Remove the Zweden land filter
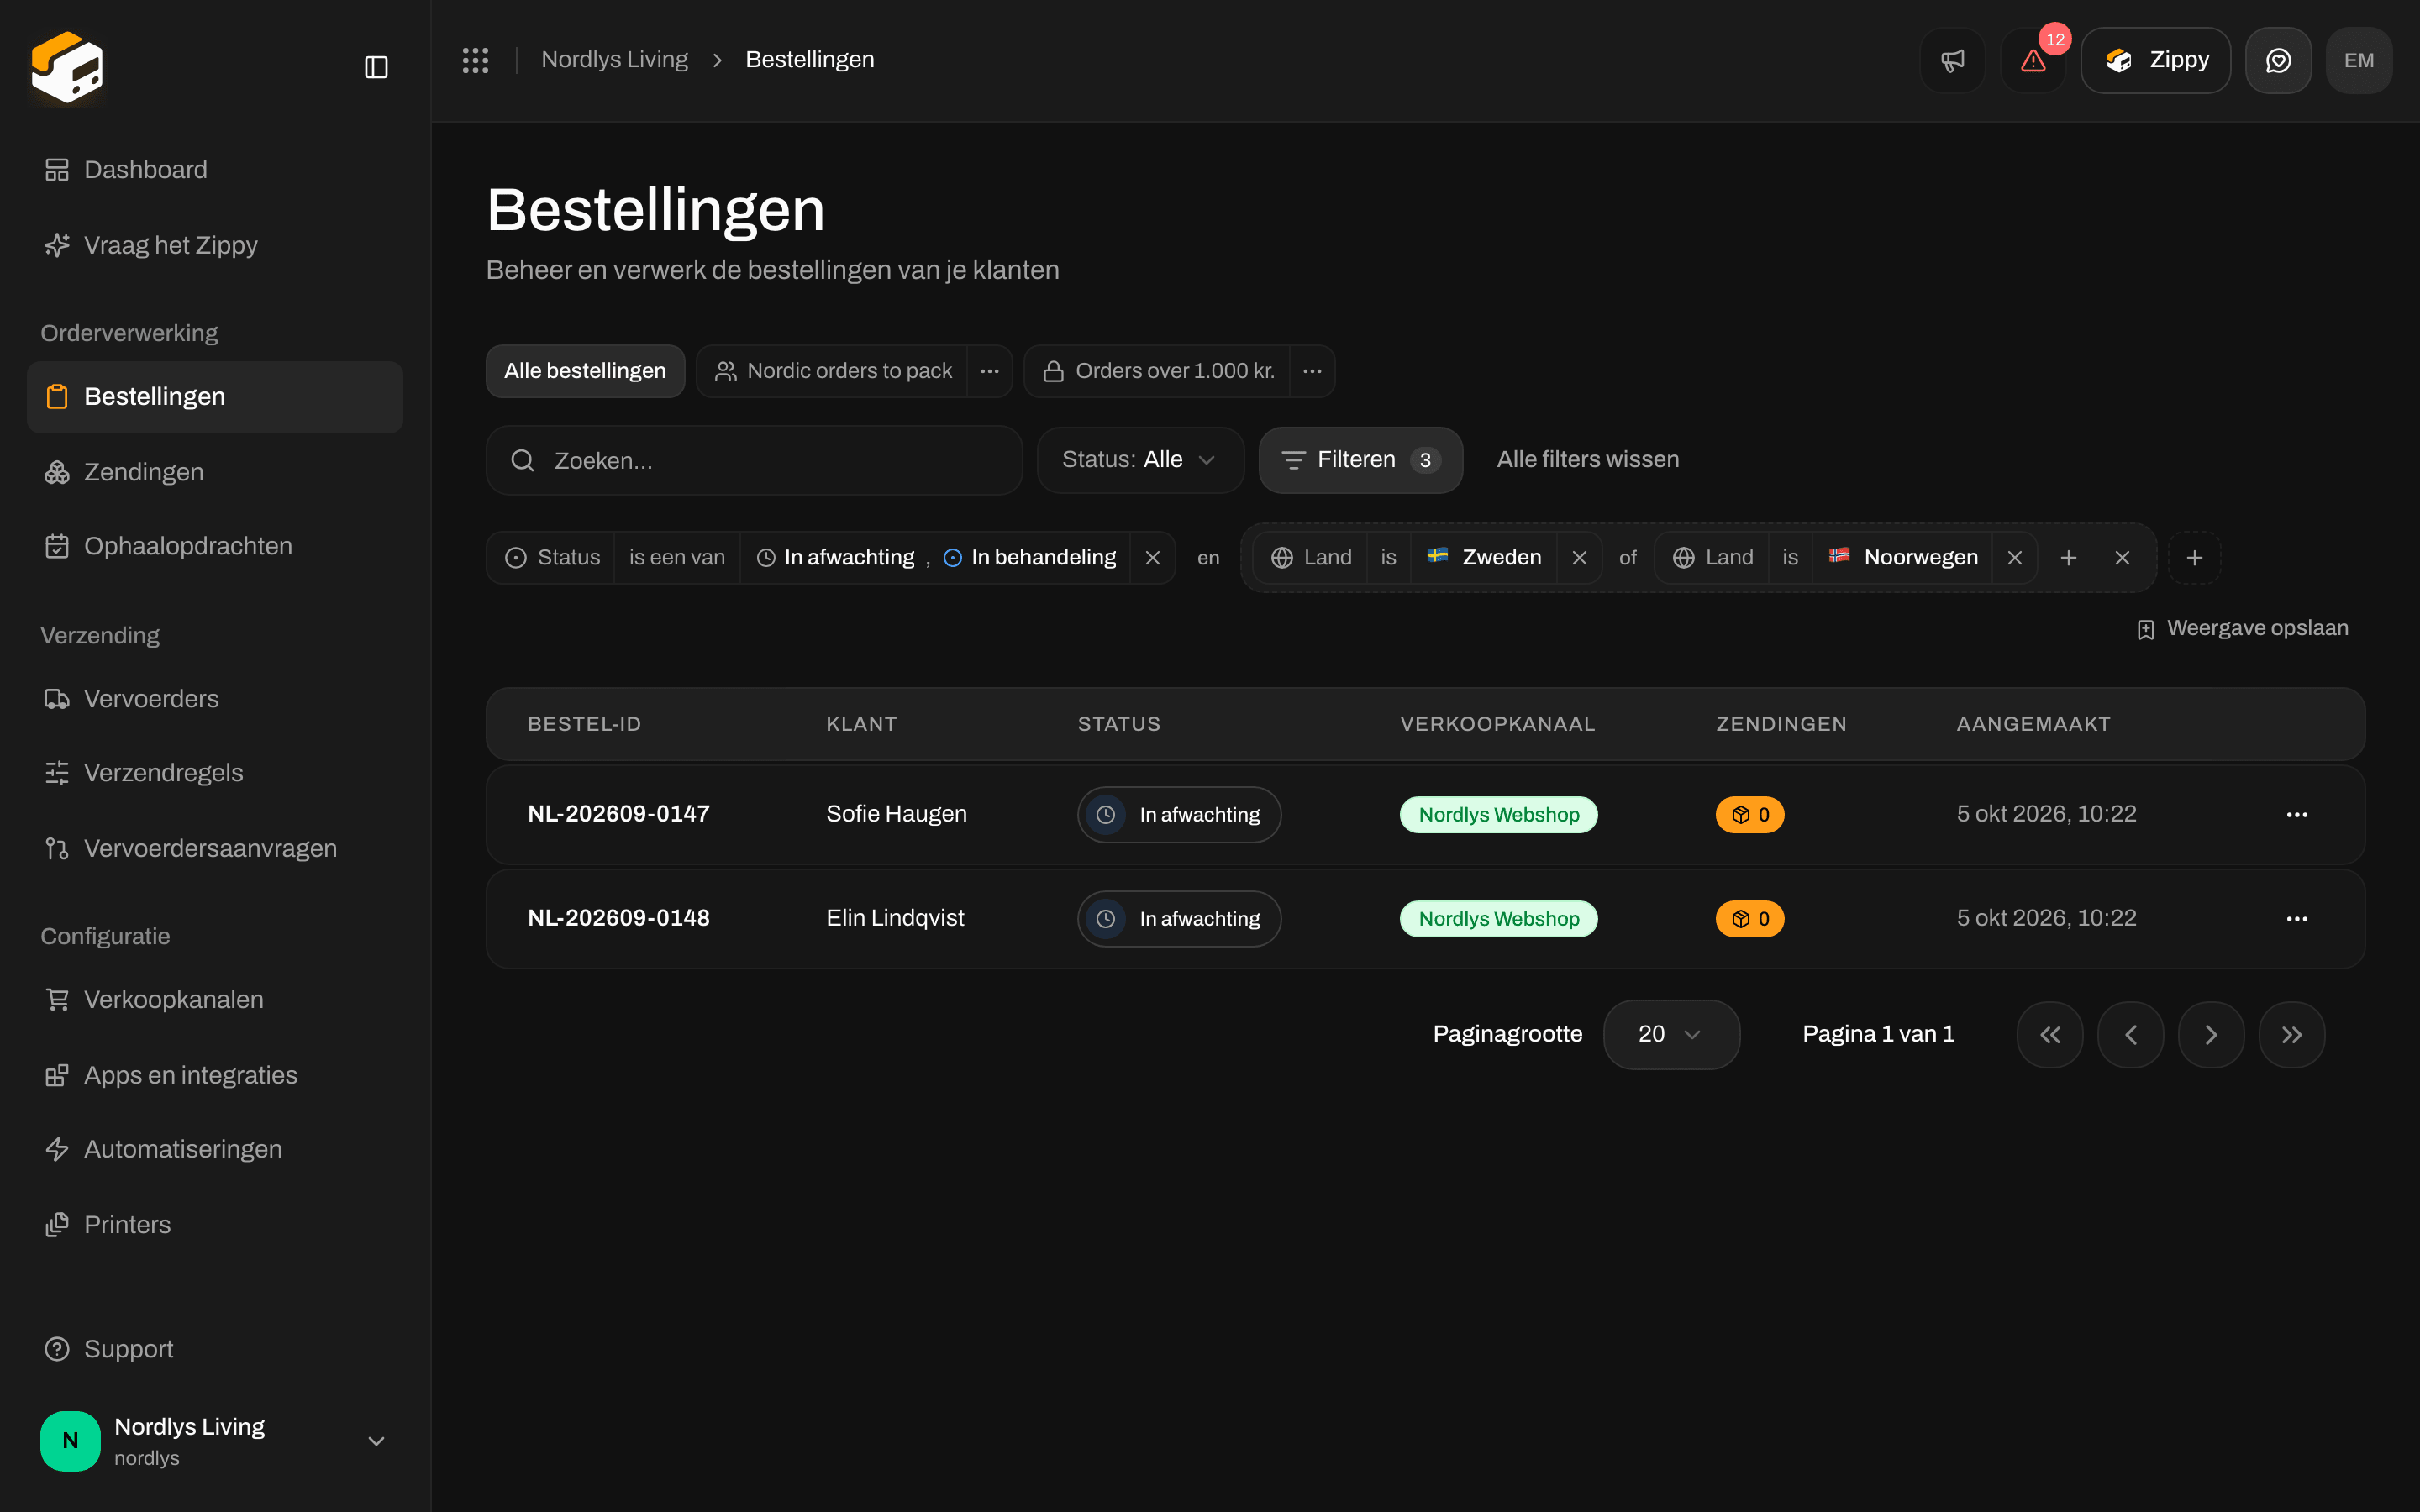 (1580, 558)
